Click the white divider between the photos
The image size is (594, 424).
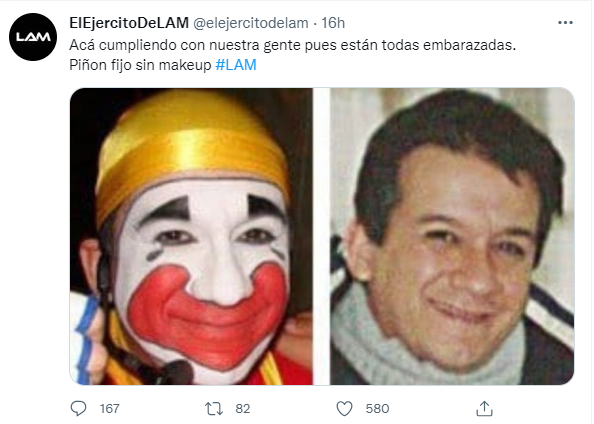[321, 236]
